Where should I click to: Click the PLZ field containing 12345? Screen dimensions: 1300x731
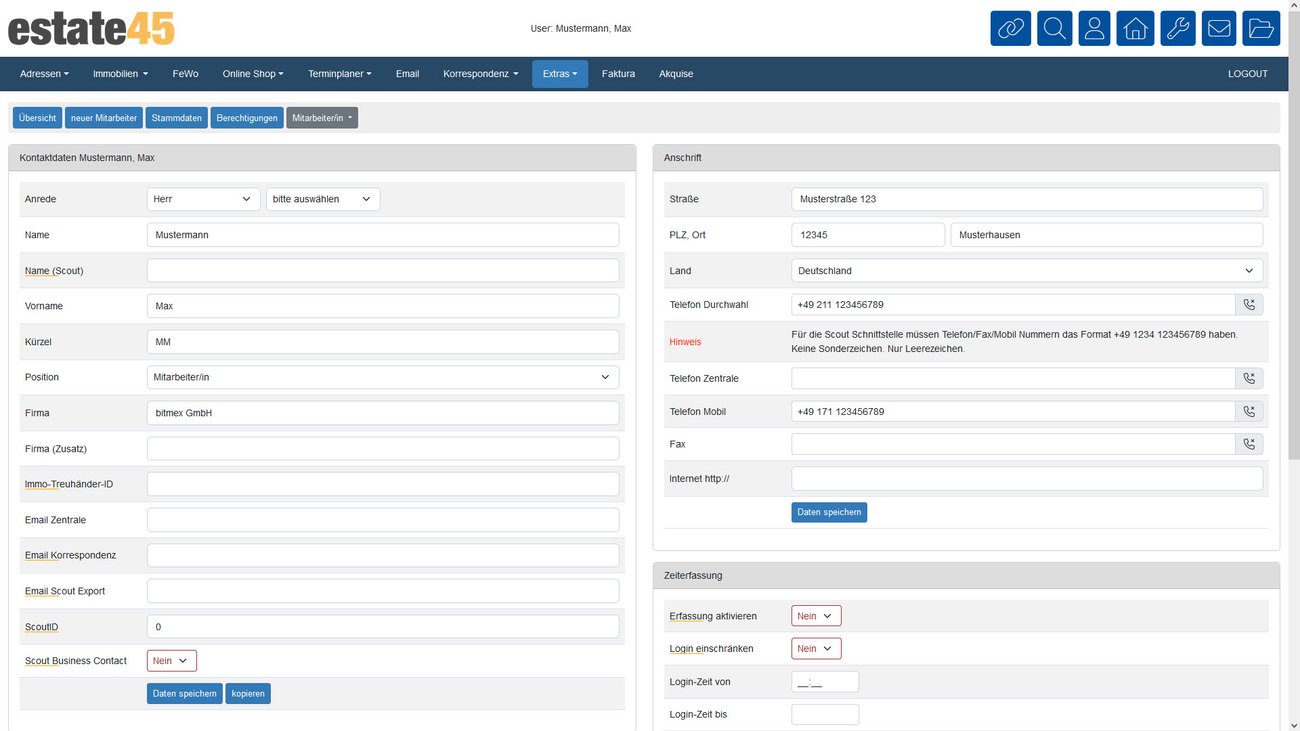click(868, 235)
